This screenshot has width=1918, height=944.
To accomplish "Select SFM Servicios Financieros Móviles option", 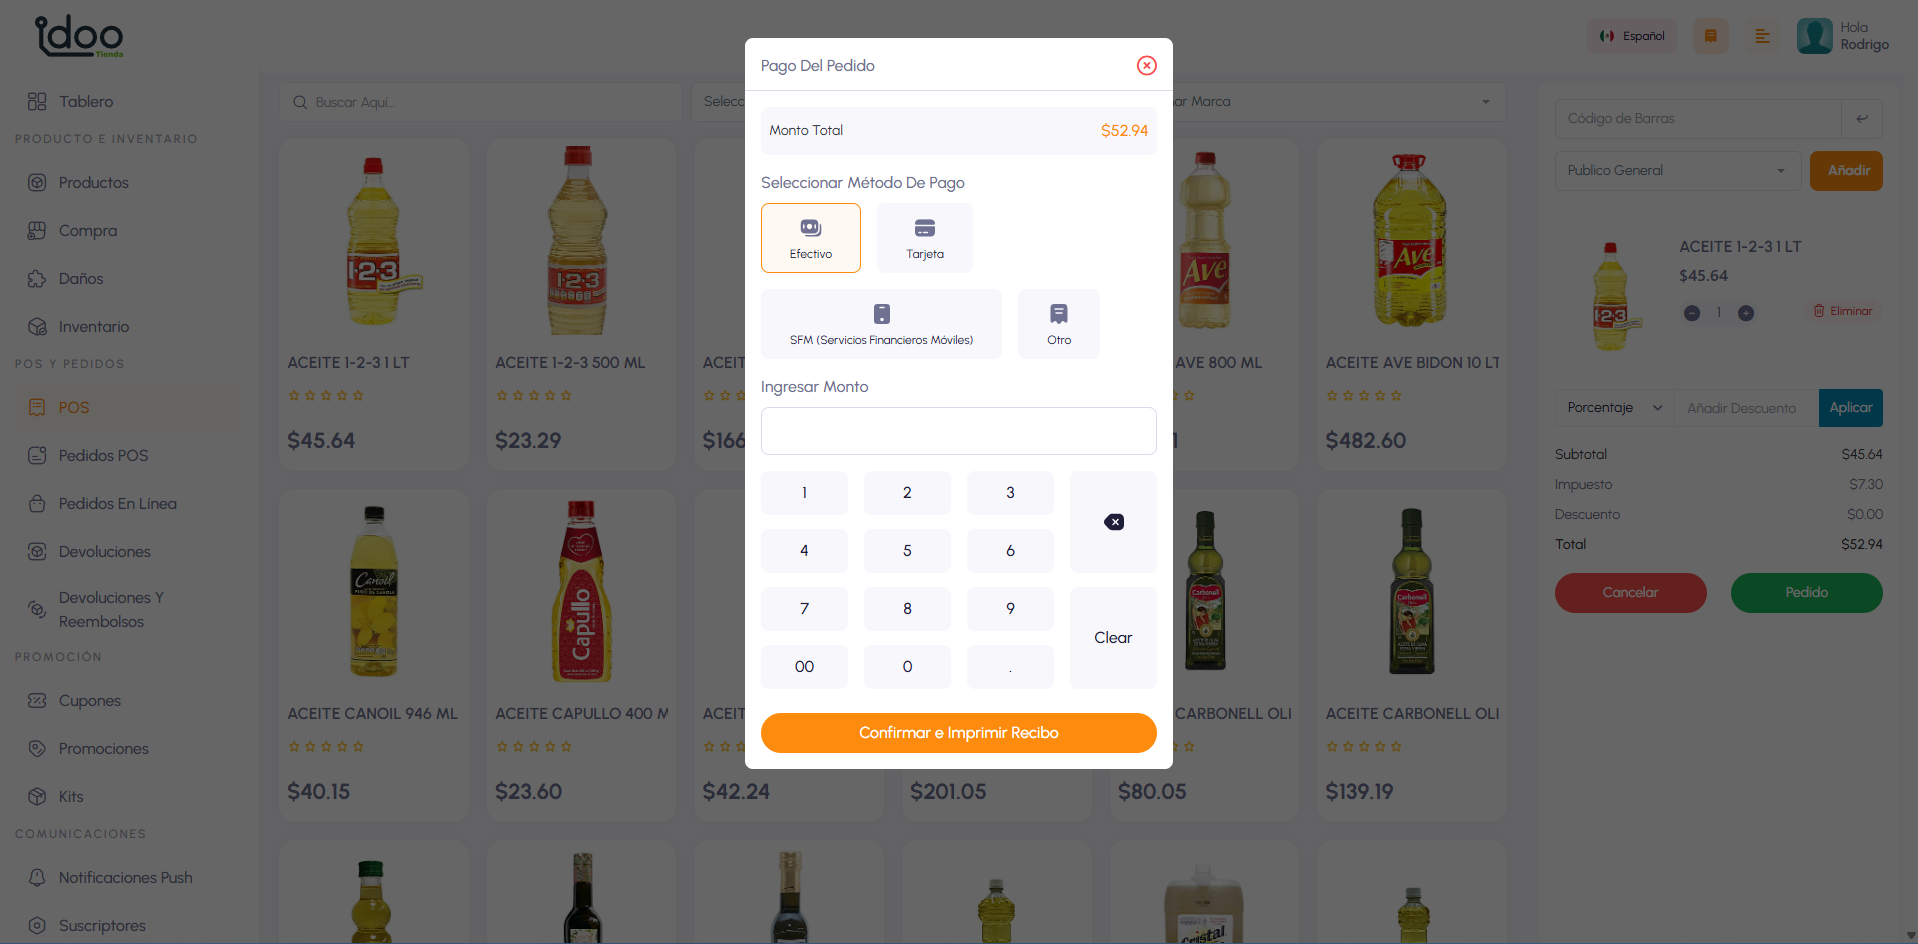I will click(881, 324).
